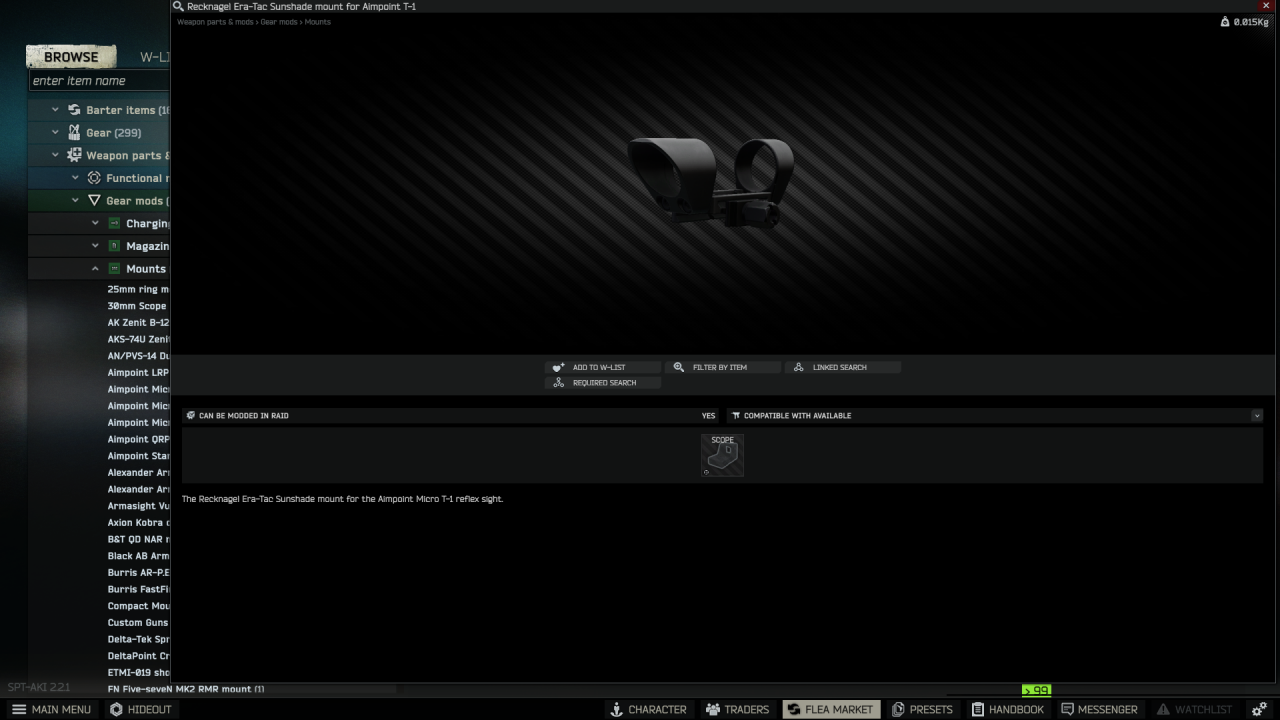
Task: Toggle the Gear mods chevron
Action: [x=75, y=200]
